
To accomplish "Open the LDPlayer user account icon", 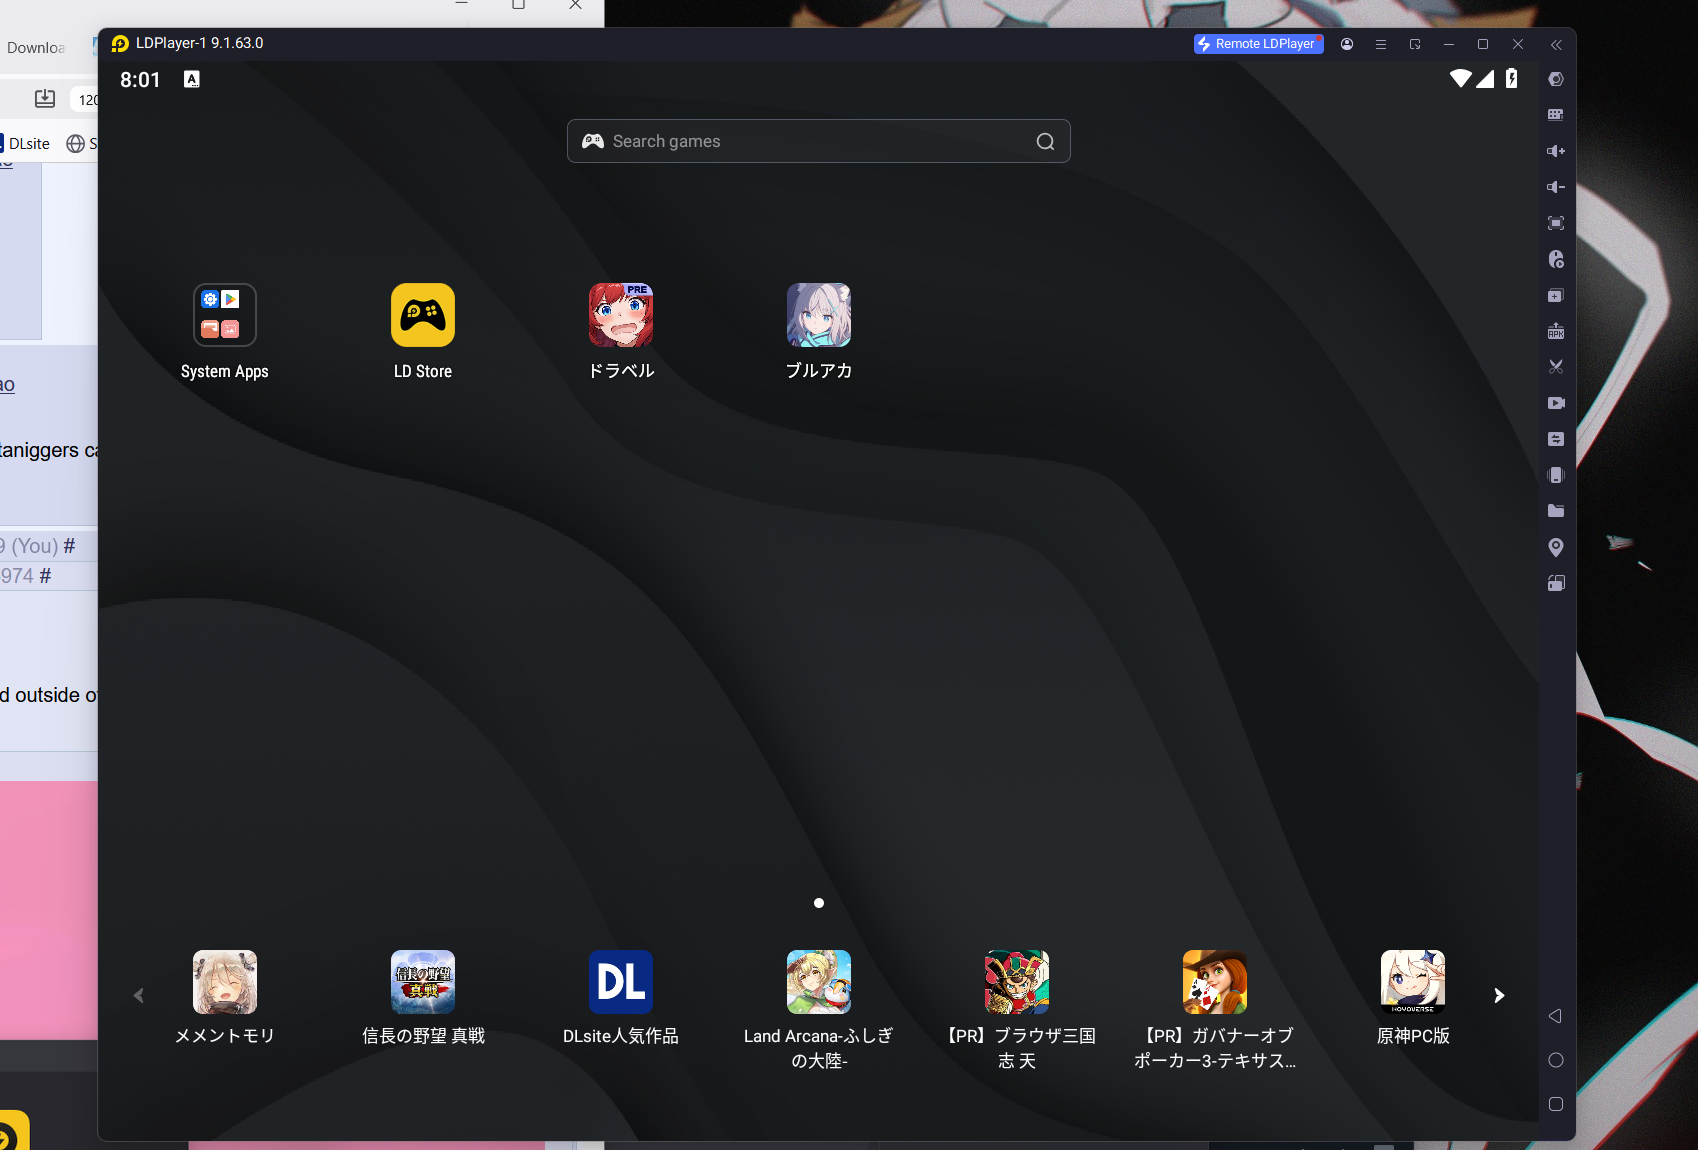I will [x=1347, y=44].
